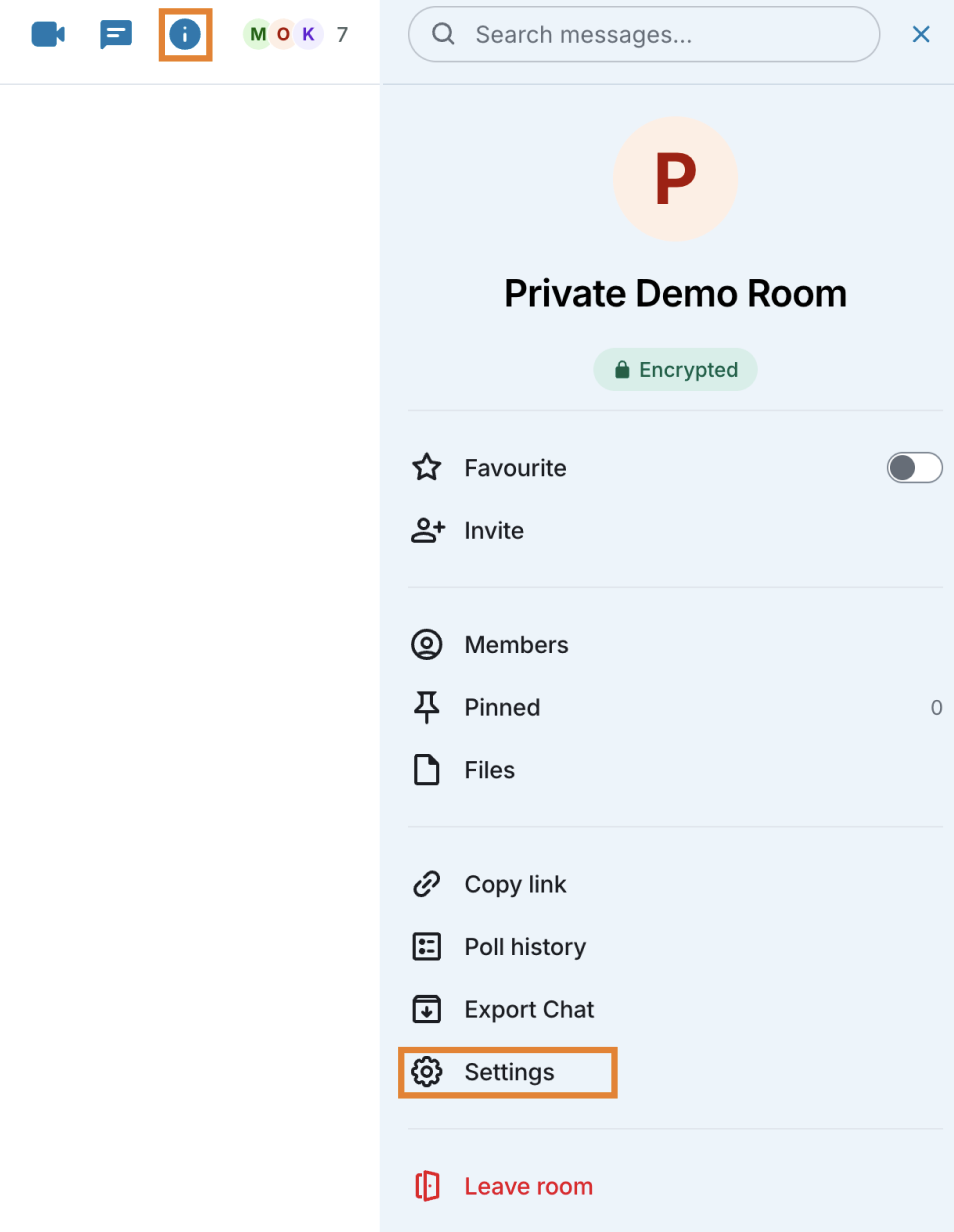954x1232 pixels.
Task: Click the Settings gear icon
Action: (x=427, y=1072)
